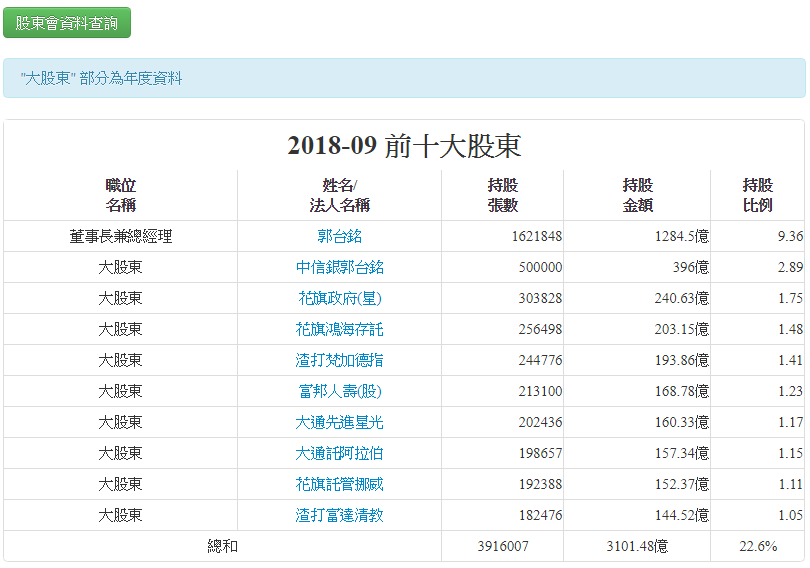Open the 渣打富達清教 link
Screen dimensions: 810x568
pyautogui.click(x=340, y=515)
